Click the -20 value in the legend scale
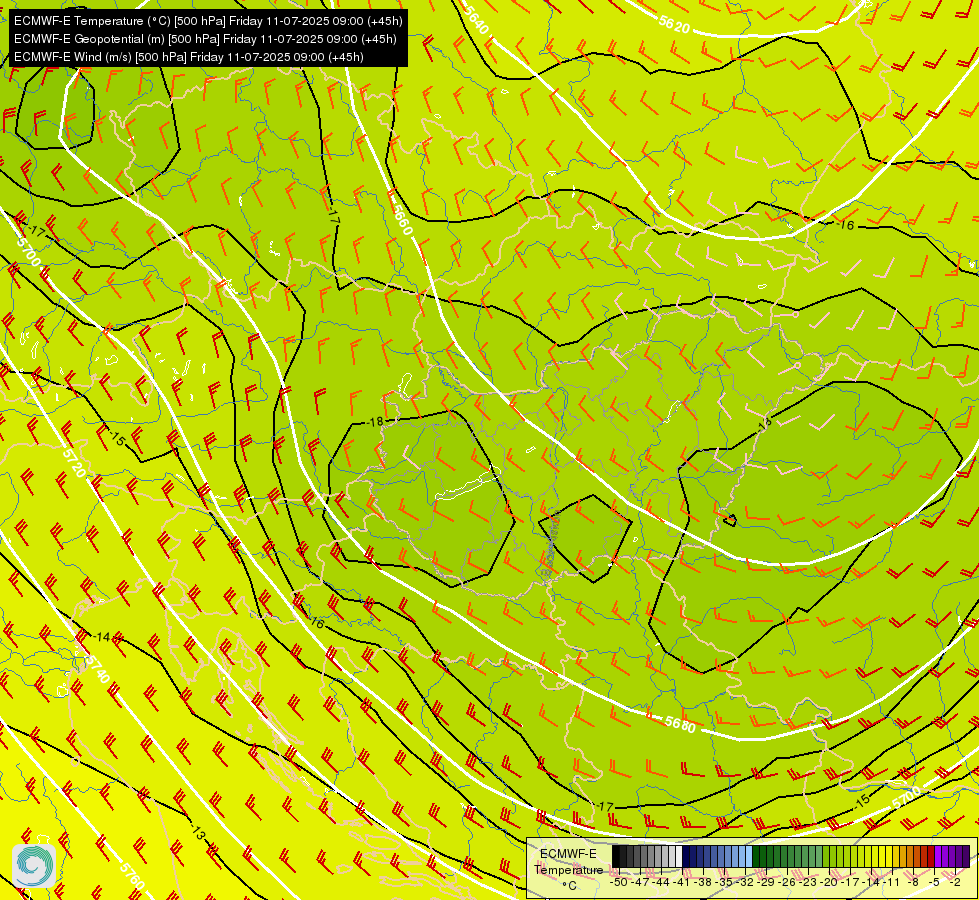This screenshot has height=900, width=979. (x=829, y=883)
